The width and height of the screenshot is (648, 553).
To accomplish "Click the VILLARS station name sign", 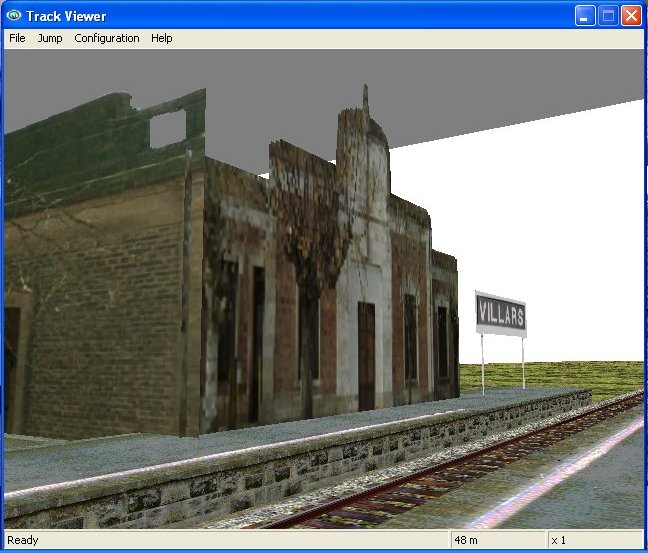I will (500, 313).
